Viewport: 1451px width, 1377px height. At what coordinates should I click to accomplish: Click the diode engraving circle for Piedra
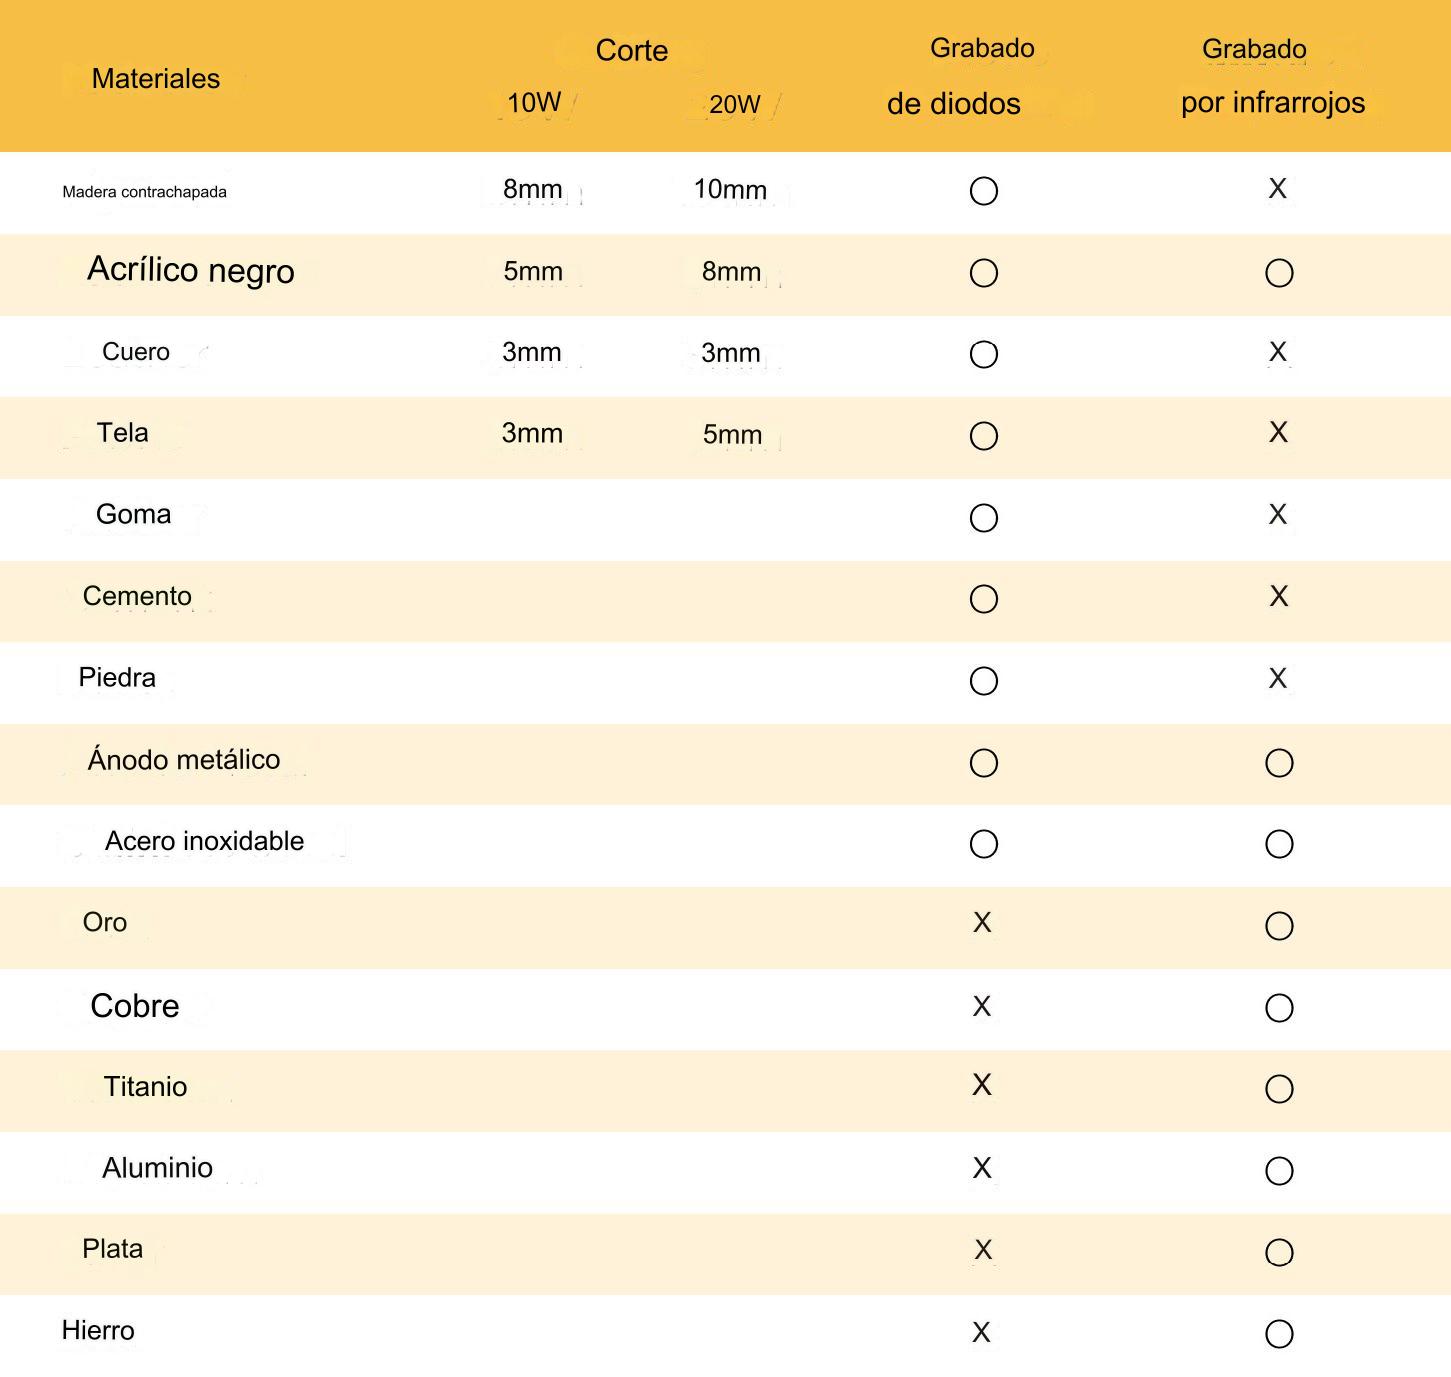click(984, 681)
